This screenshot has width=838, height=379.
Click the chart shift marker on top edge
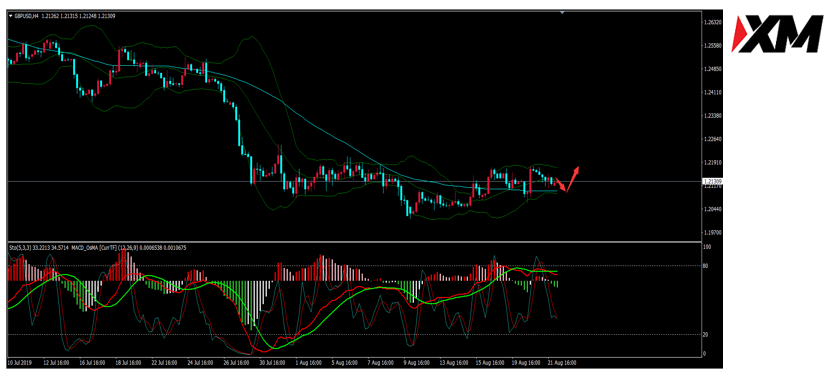click(562, 12)
